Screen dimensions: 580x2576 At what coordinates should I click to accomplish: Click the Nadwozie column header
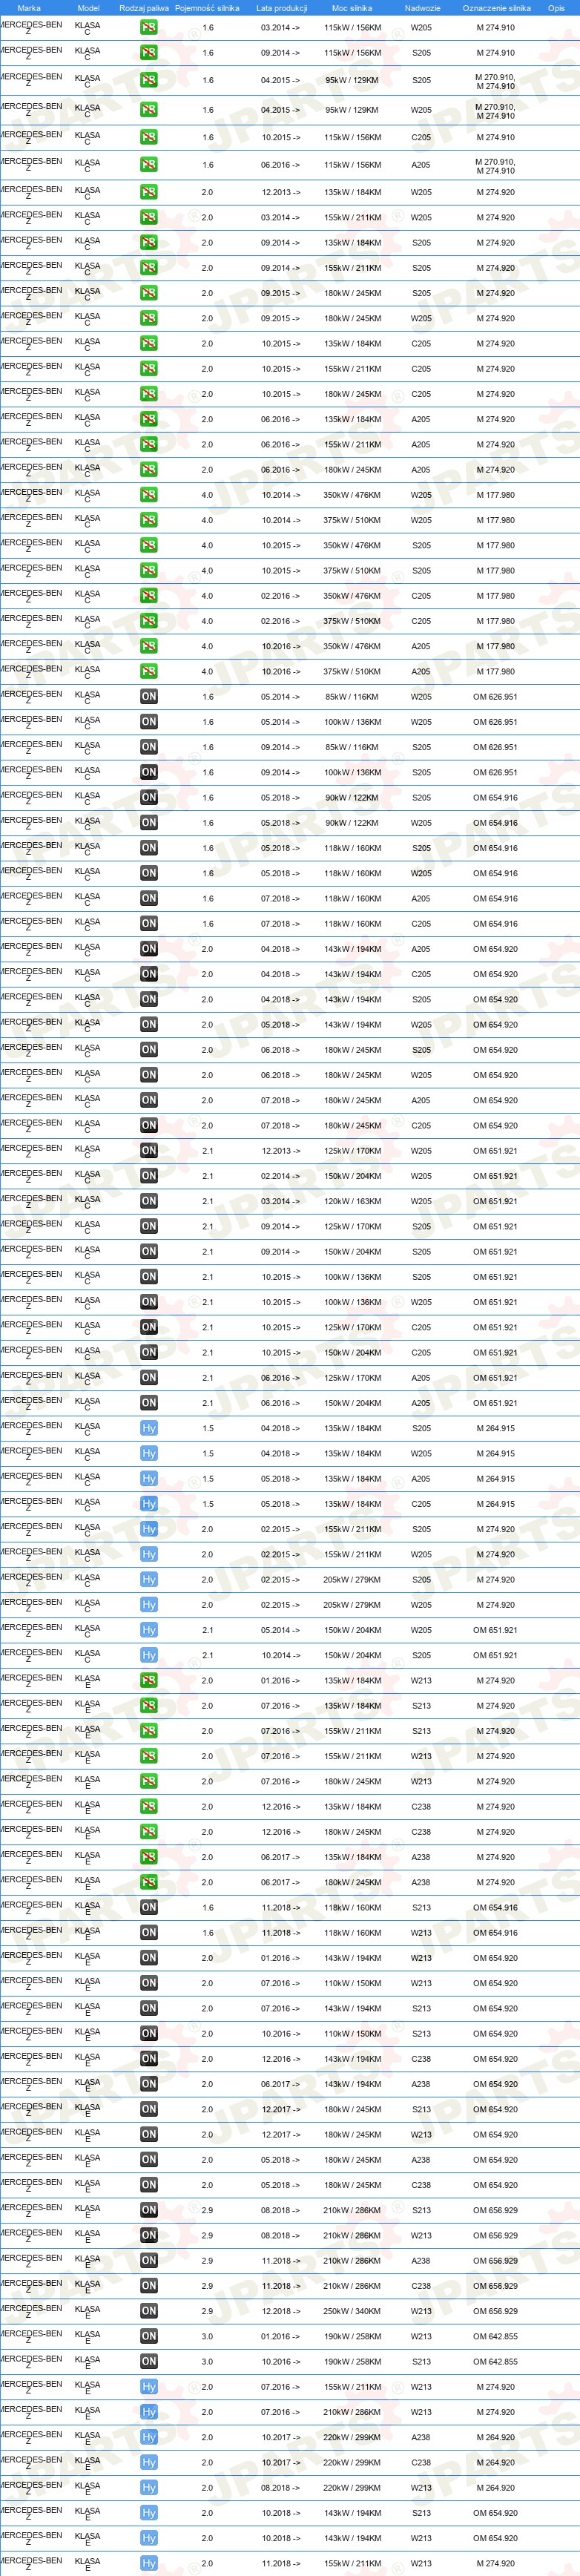click(x=422, y=8)
